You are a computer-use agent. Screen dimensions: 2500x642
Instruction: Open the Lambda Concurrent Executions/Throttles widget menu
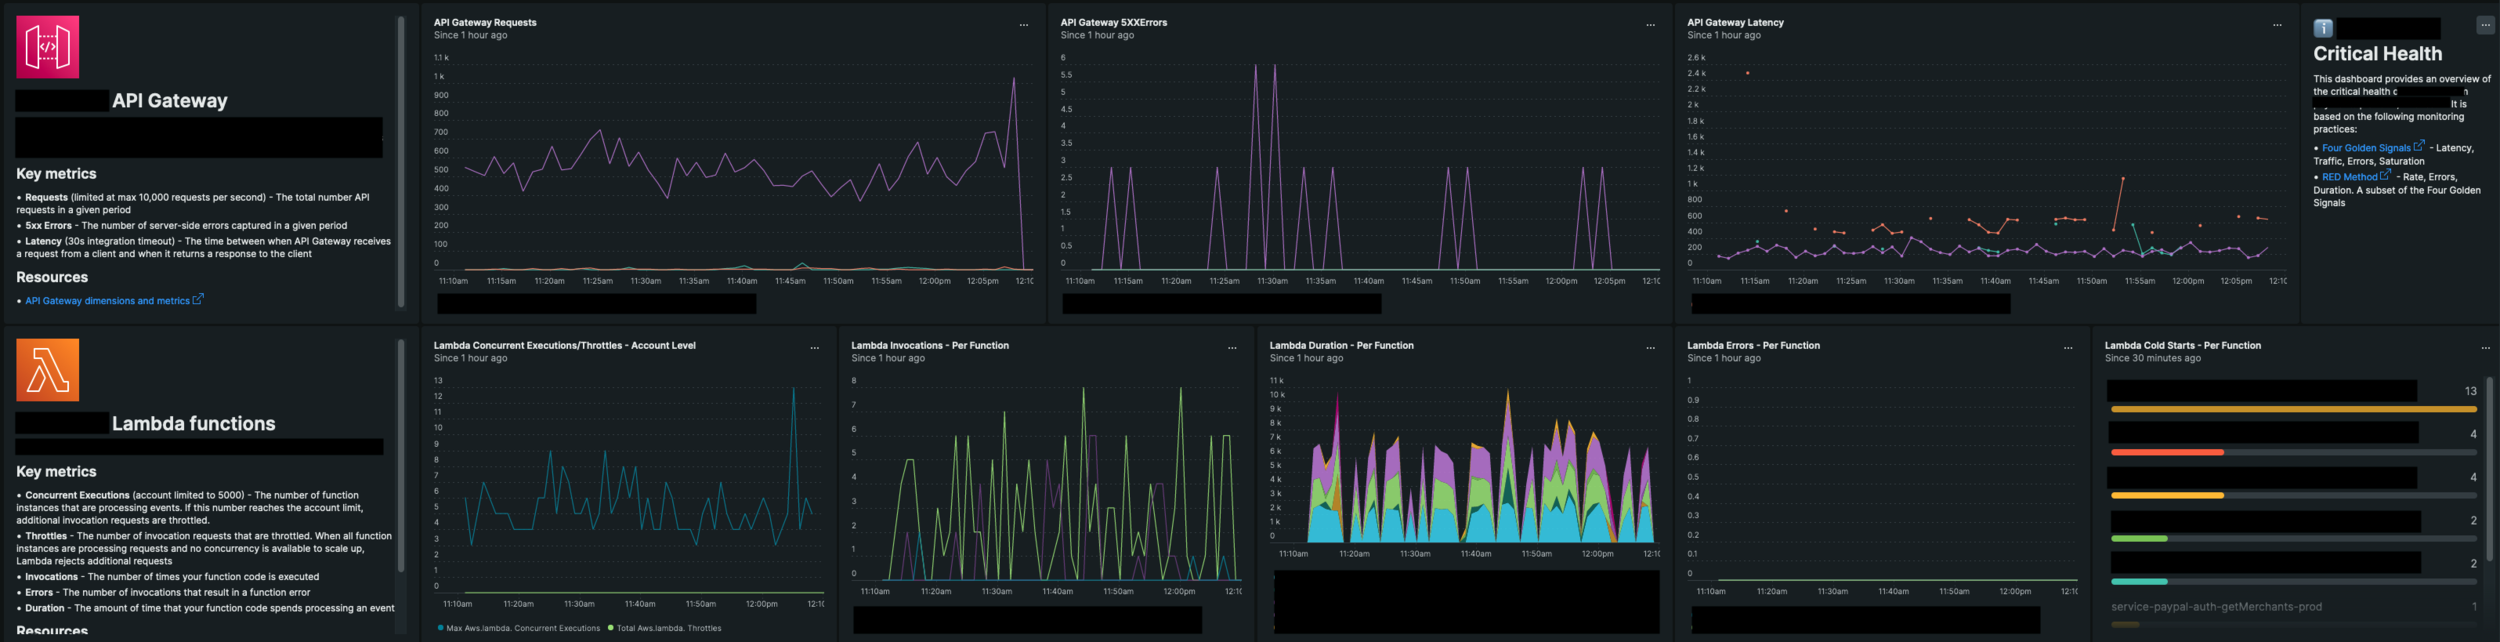(x=814, y=348)
